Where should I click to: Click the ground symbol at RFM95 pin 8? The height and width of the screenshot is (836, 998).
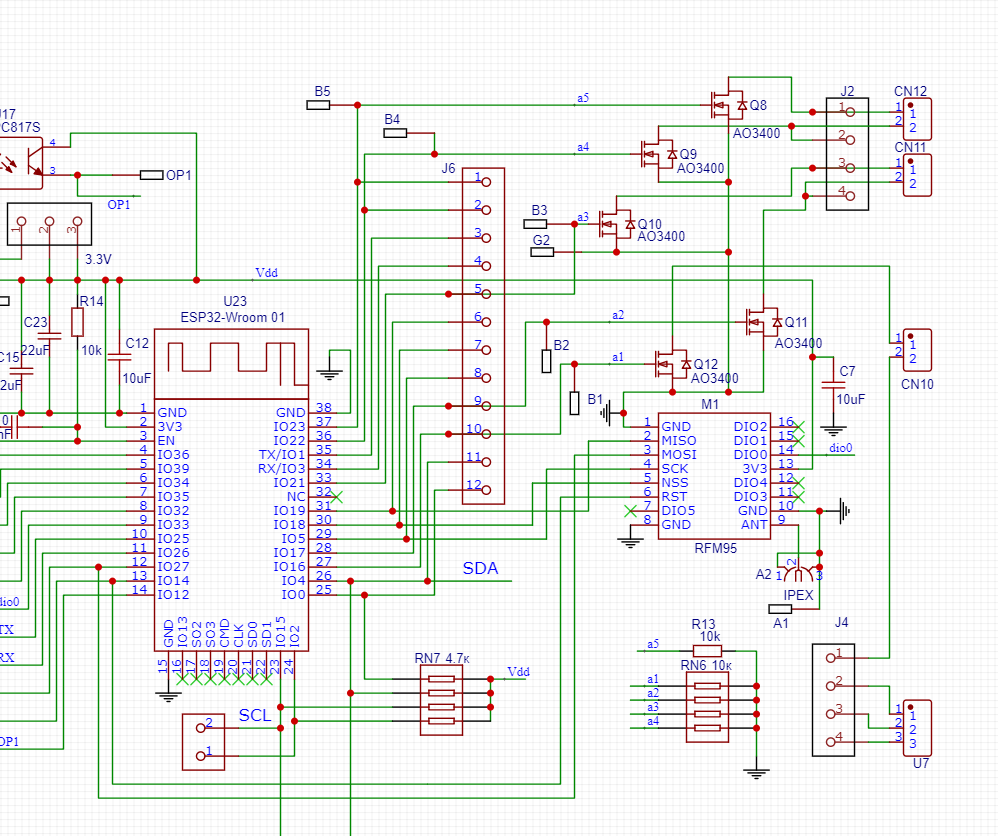(630, 543)
